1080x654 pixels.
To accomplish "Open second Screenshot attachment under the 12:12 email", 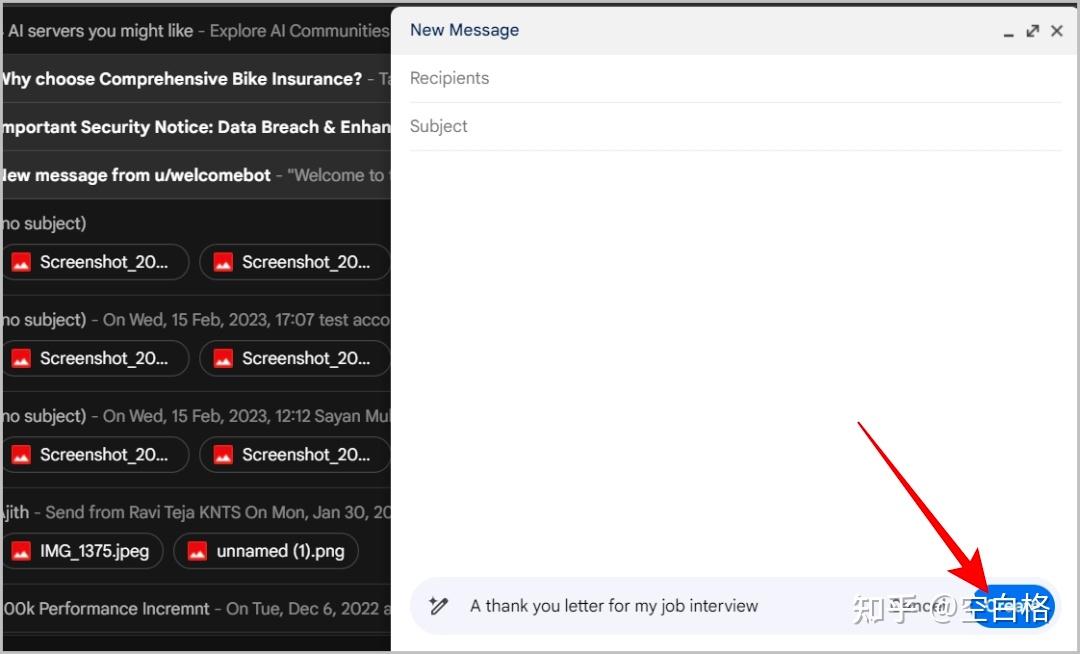I will coord(295,454).
